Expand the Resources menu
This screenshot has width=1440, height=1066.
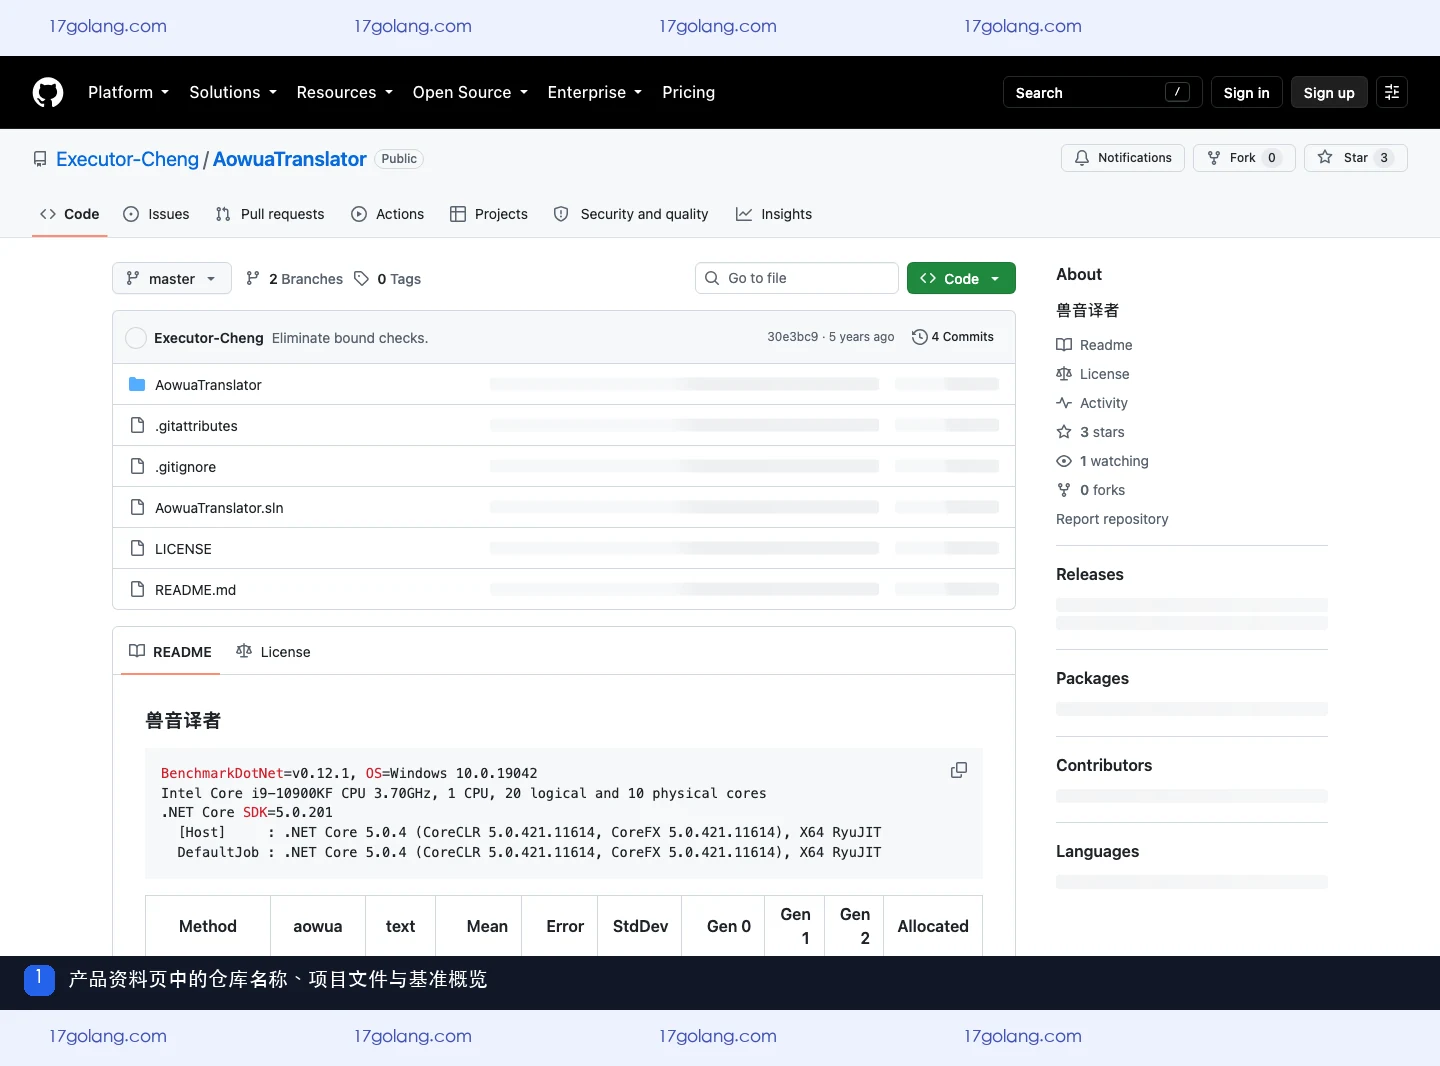345,92
